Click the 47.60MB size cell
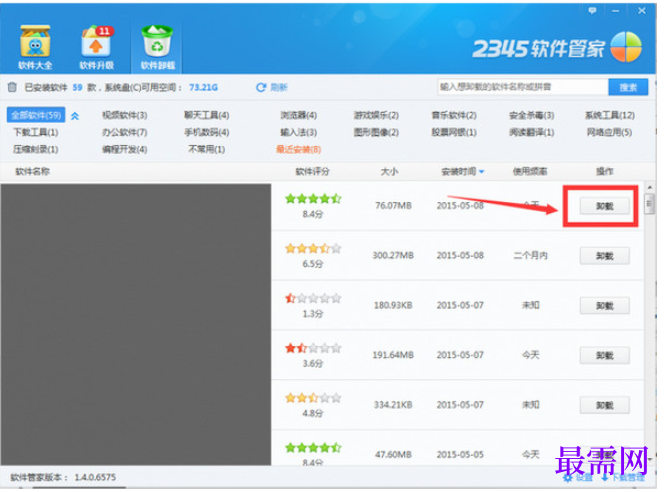This screenshot has width=667, height=492. click(393, 455)
